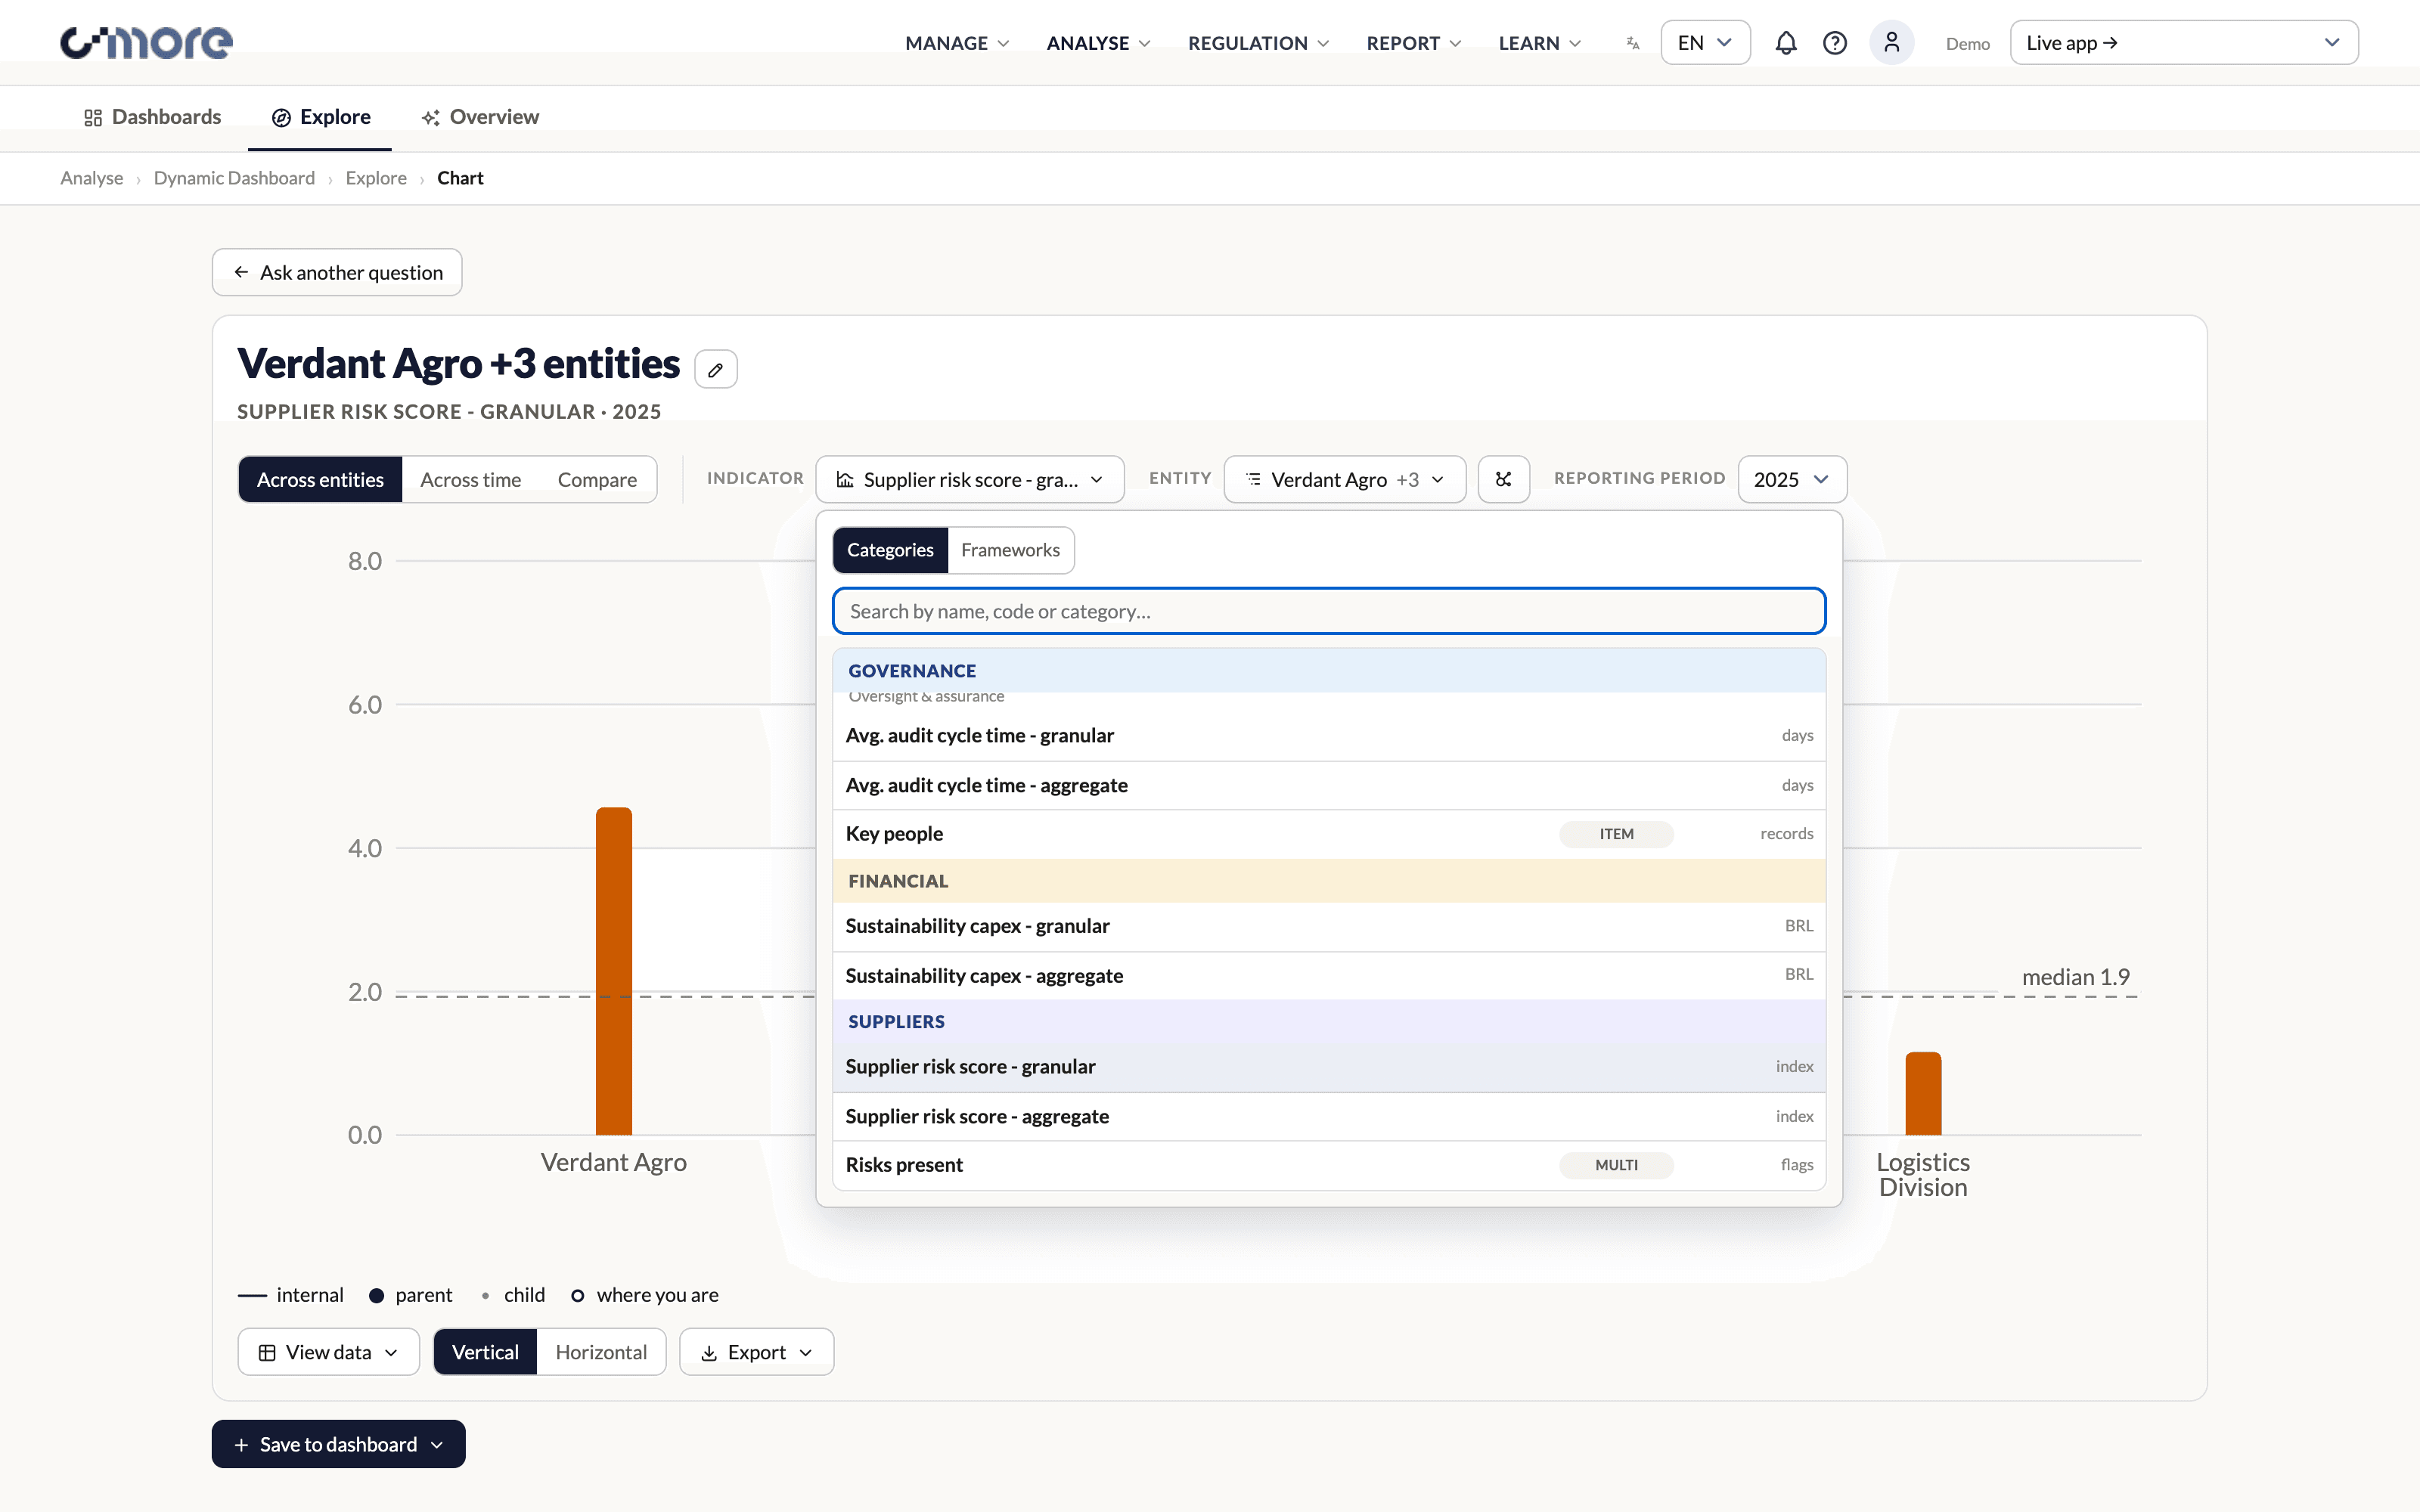Click the Explore compass icon
Image resolution: width=2420 pixels, height=1512 pixels.
pos(282,118)
